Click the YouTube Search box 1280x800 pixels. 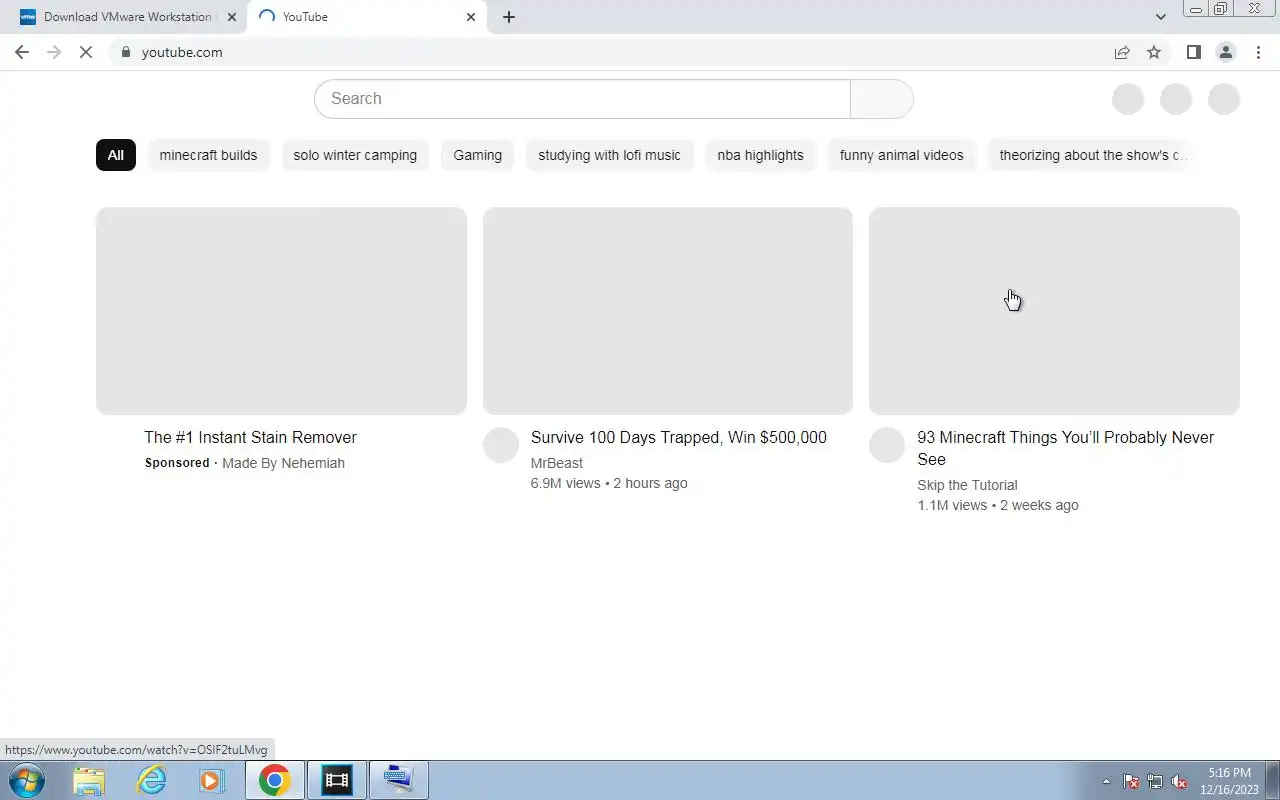pyautogui.click(x=582, y=99)
